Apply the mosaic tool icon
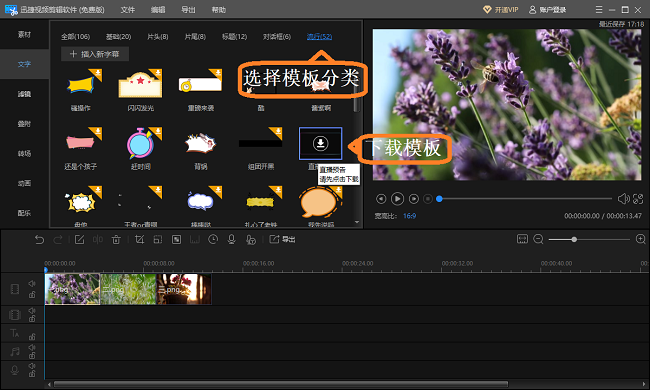Screen dimensions: 650x390 coord(177,240)
